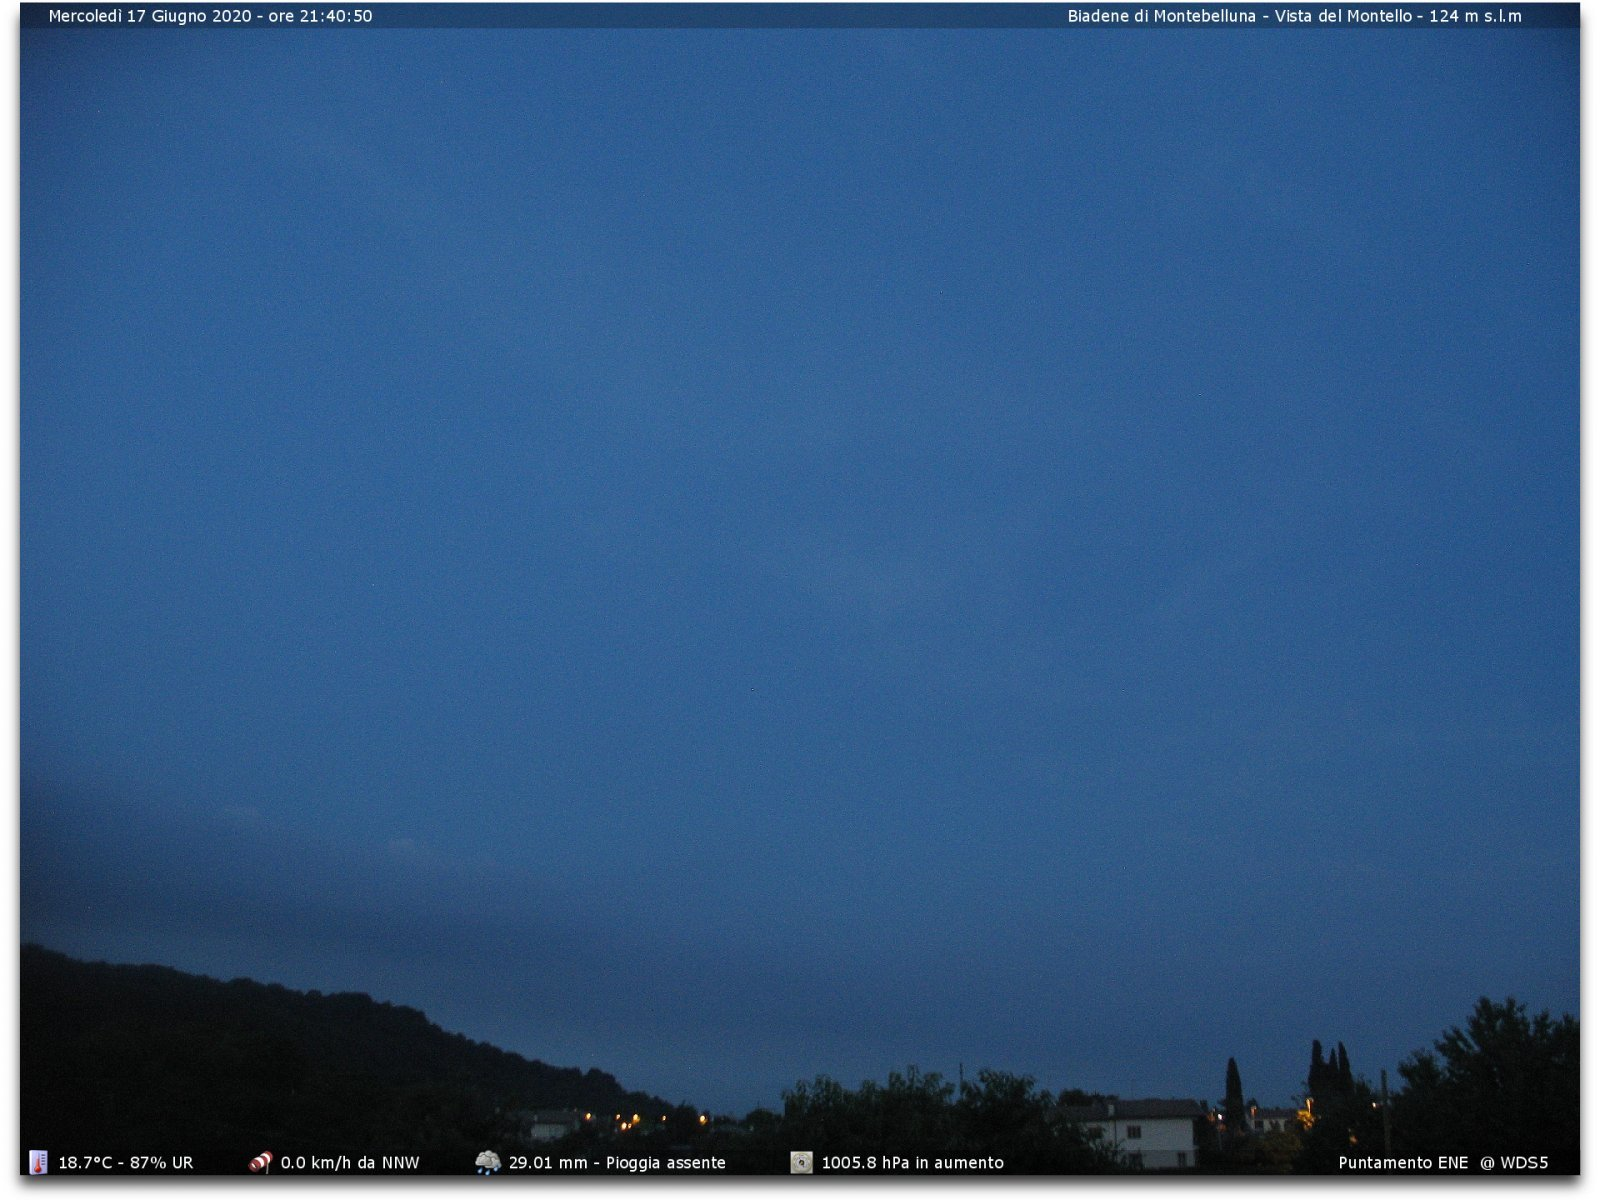Click the '18.7°C - 87% UR' reading
Viewport: 1600px width, 1200px height.
pos(126,1163)
